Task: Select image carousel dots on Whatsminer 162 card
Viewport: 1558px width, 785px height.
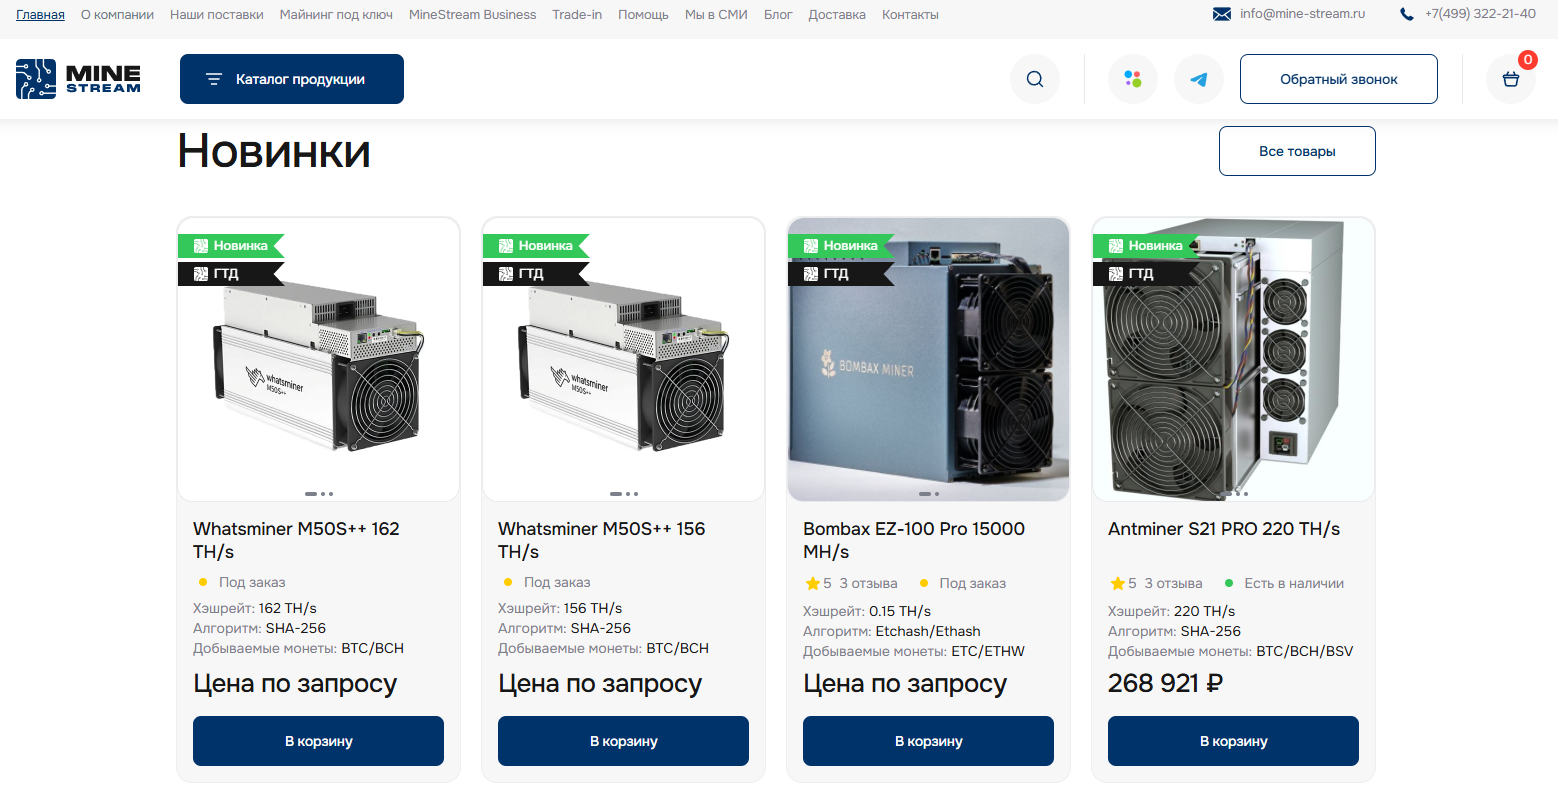Action: point(319,494)
